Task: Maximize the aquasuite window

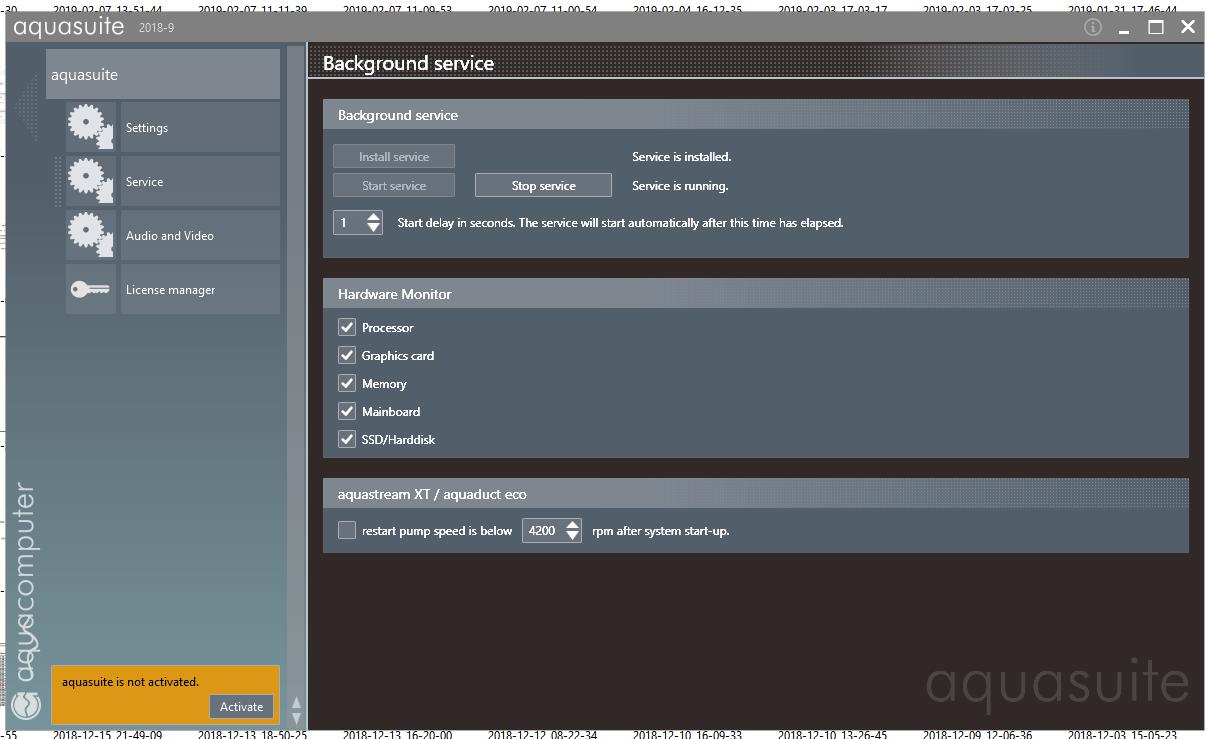Action: (1156, 27)
